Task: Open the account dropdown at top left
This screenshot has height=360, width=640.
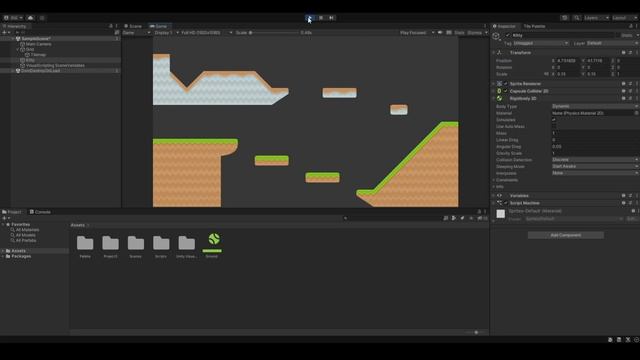Action: point(13,18)
